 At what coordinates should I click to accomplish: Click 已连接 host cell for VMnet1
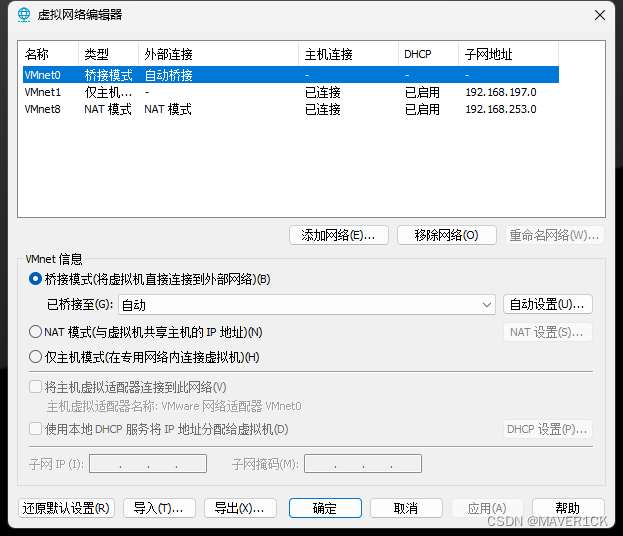point(323,92)
